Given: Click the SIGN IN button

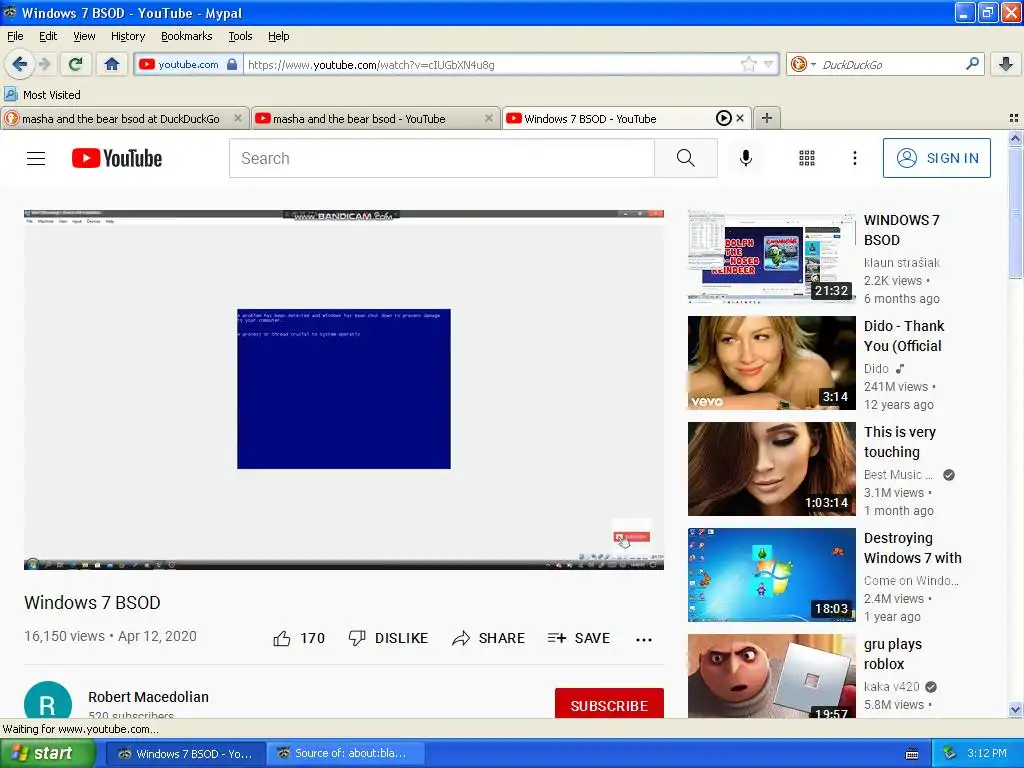Looking at the screenshot, I should pyautogui.click(x=936, y=158).
